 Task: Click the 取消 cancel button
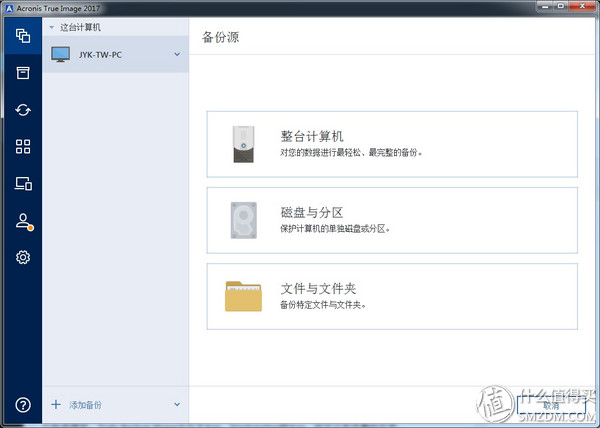click(551, 405)
